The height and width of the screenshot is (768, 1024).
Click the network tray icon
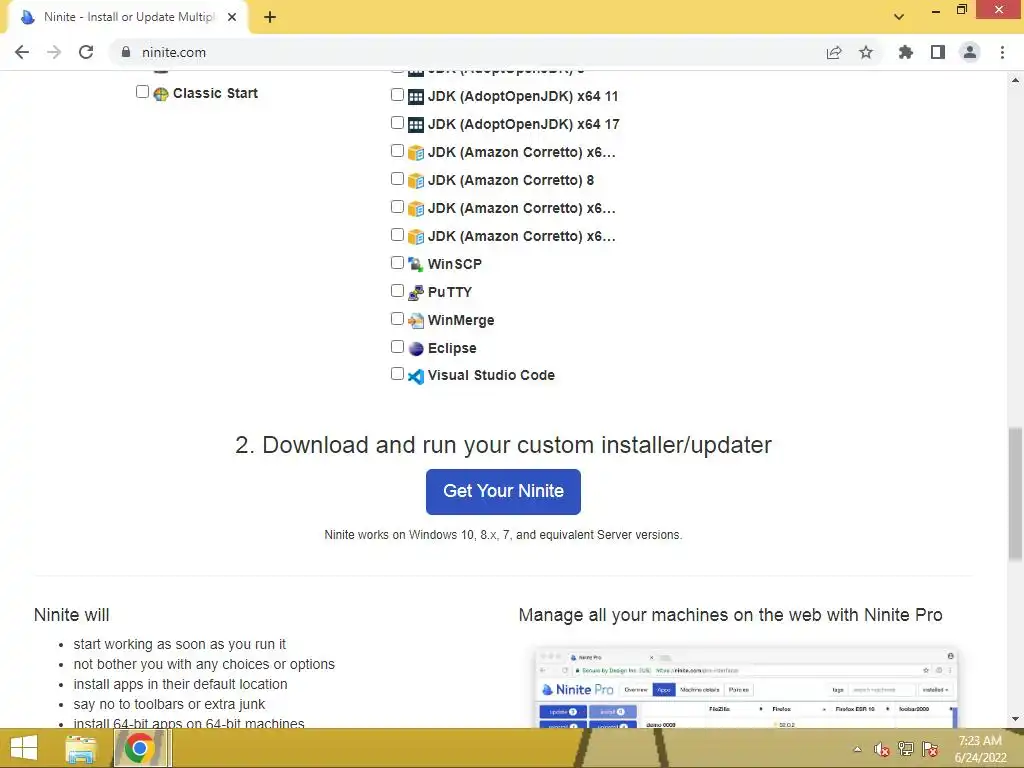point(905,749)
